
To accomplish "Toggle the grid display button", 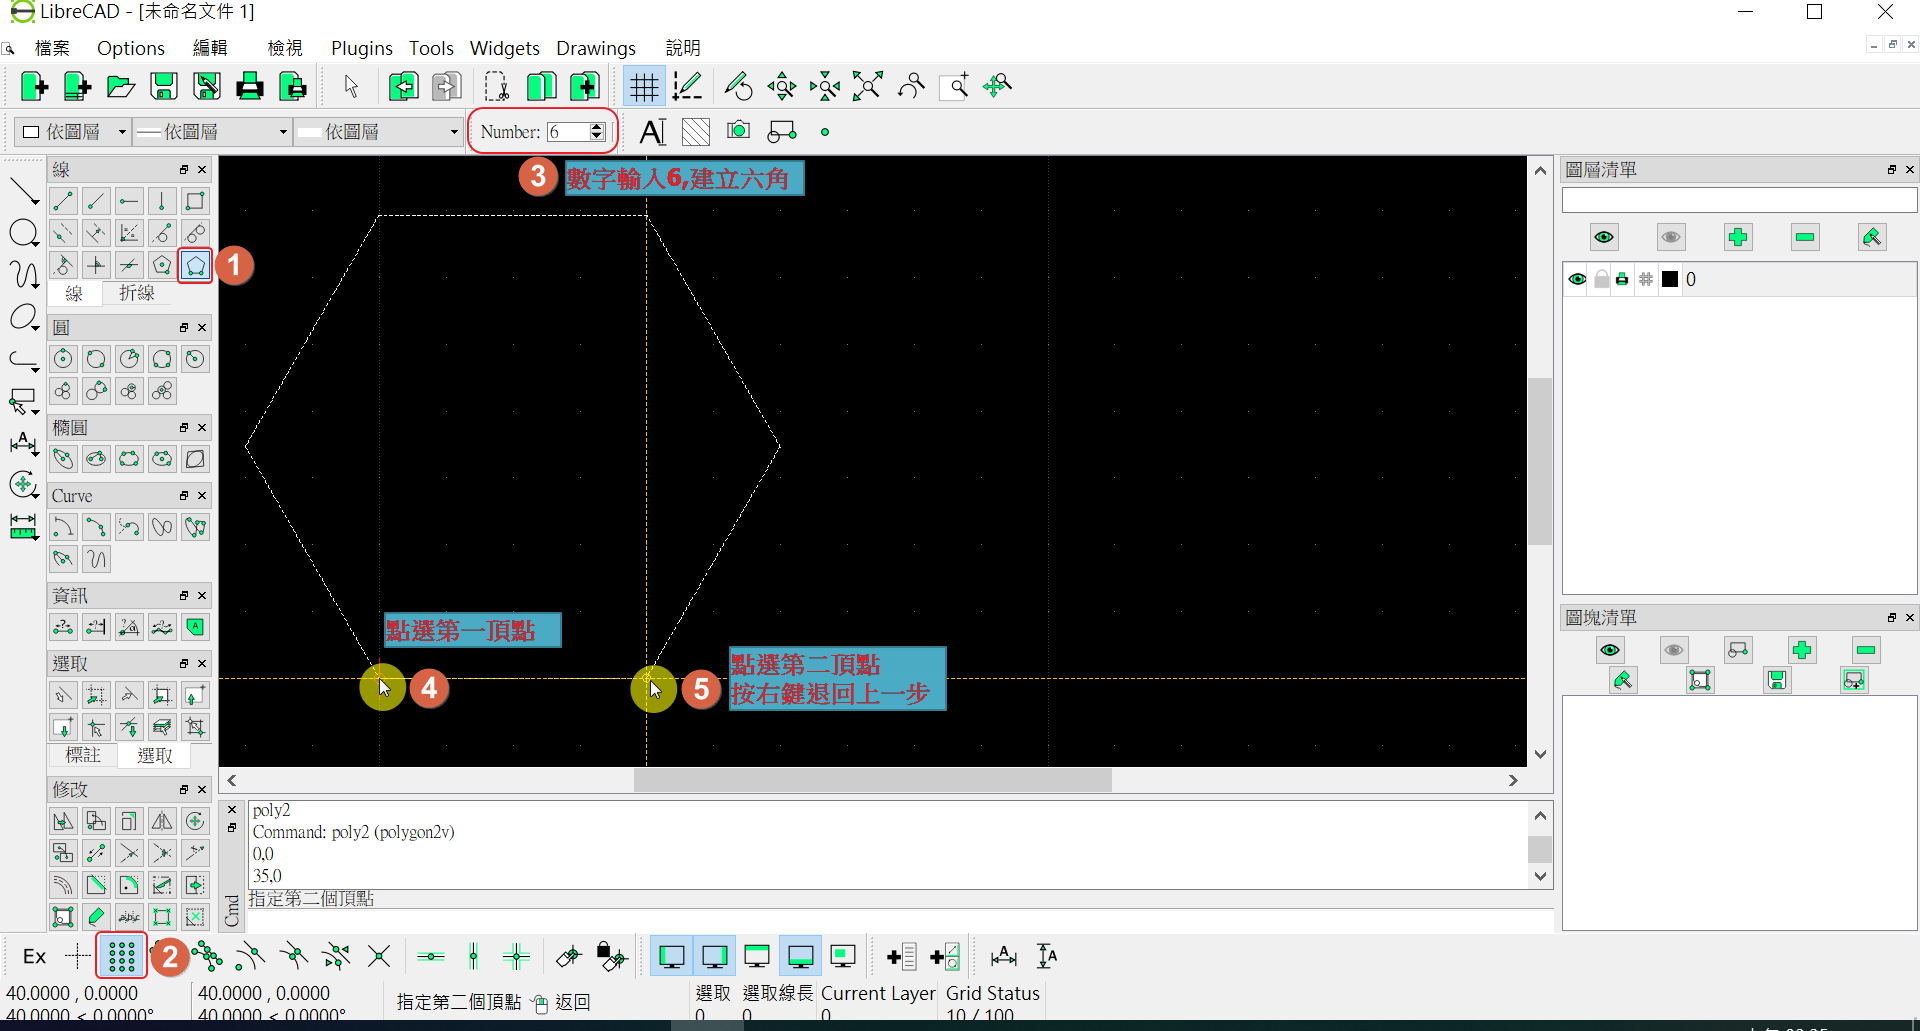I will click(644, 87).
